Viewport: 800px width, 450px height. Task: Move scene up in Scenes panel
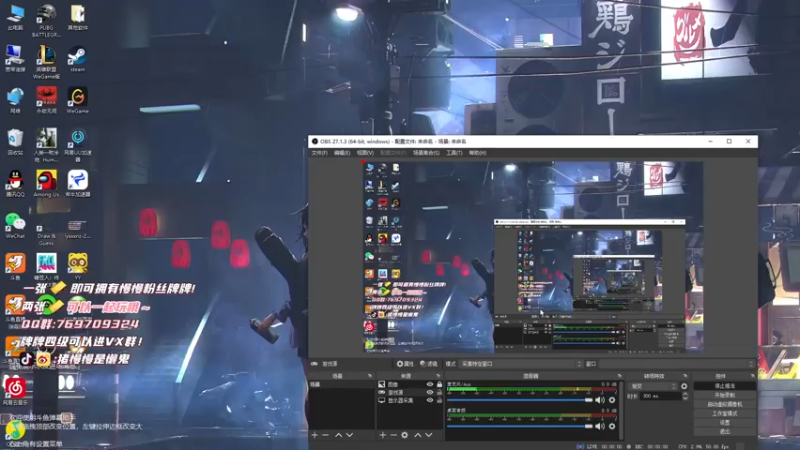tap(338, 435)
